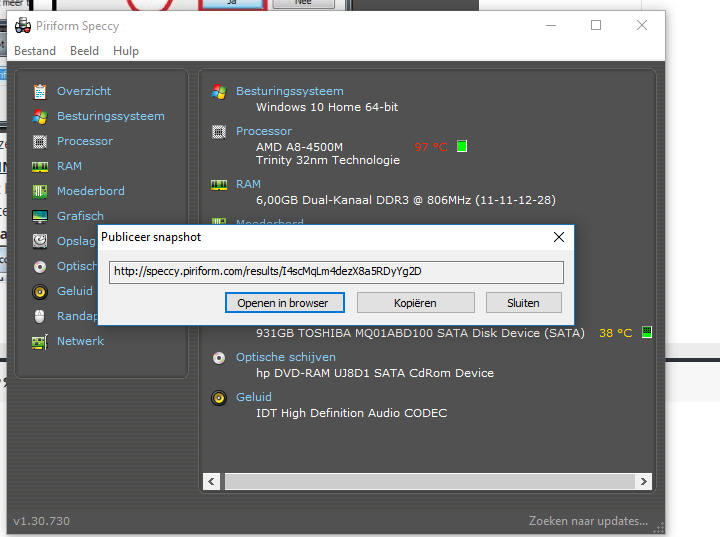Select the Grafisch monitor icon in sidebar
Image resolution: width=720 pixels, height=537 pixels.
point(40,216)
